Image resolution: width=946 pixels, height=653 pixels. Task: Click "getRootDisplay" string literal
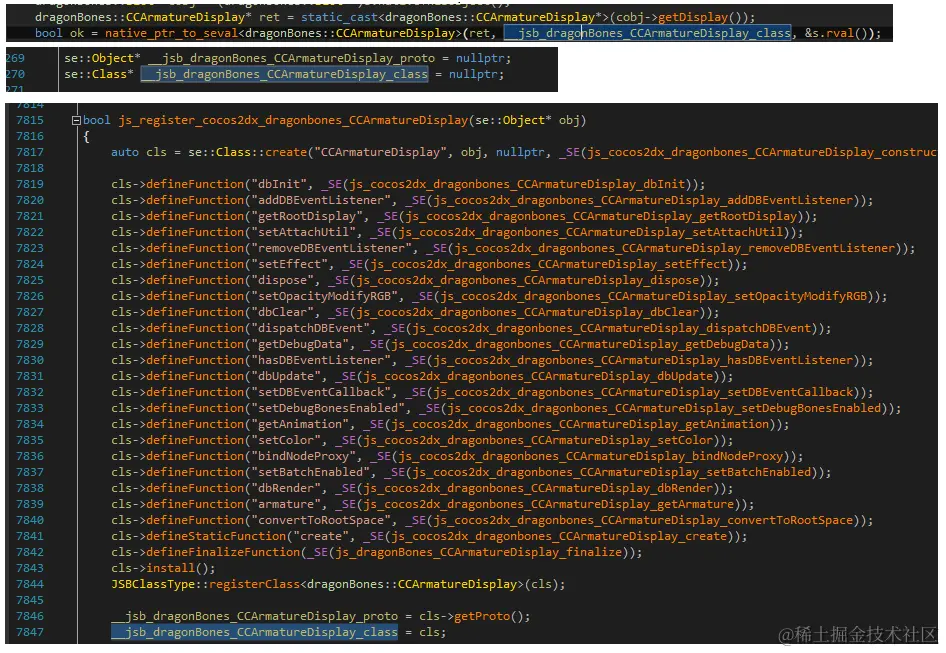click(x=307, y=216)
